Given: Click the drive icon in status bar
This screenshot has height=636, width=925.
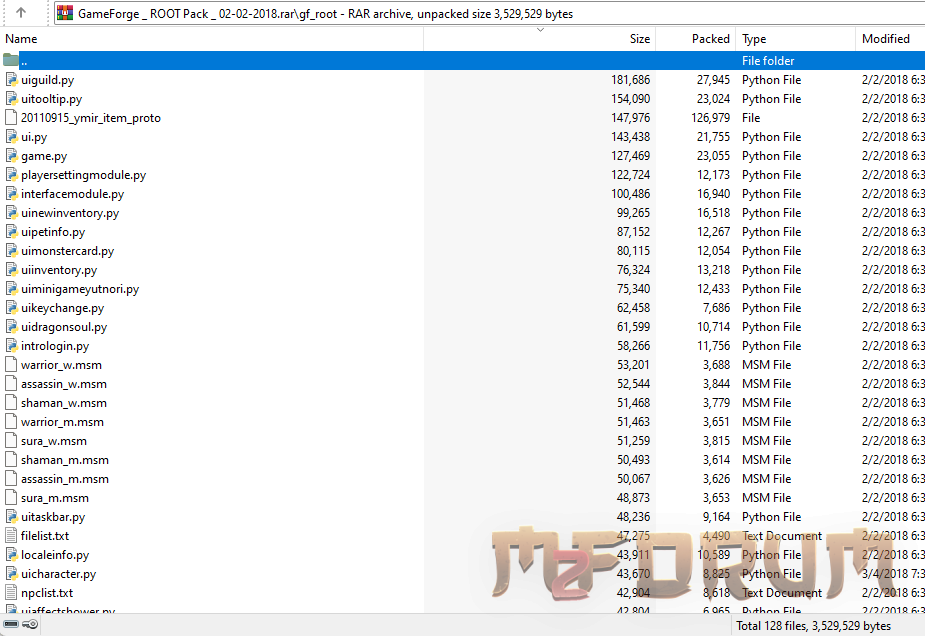Looking at the screenshot, I should pyautogui.click(x=11, y=625).
